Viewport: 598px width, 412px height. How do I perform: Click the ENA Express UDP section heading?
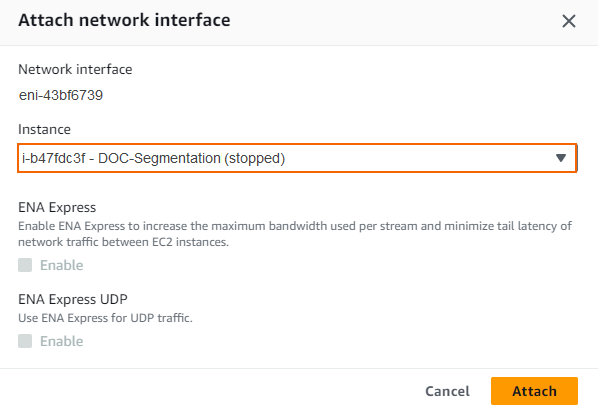pyautogui.click(x=73, y=299)
